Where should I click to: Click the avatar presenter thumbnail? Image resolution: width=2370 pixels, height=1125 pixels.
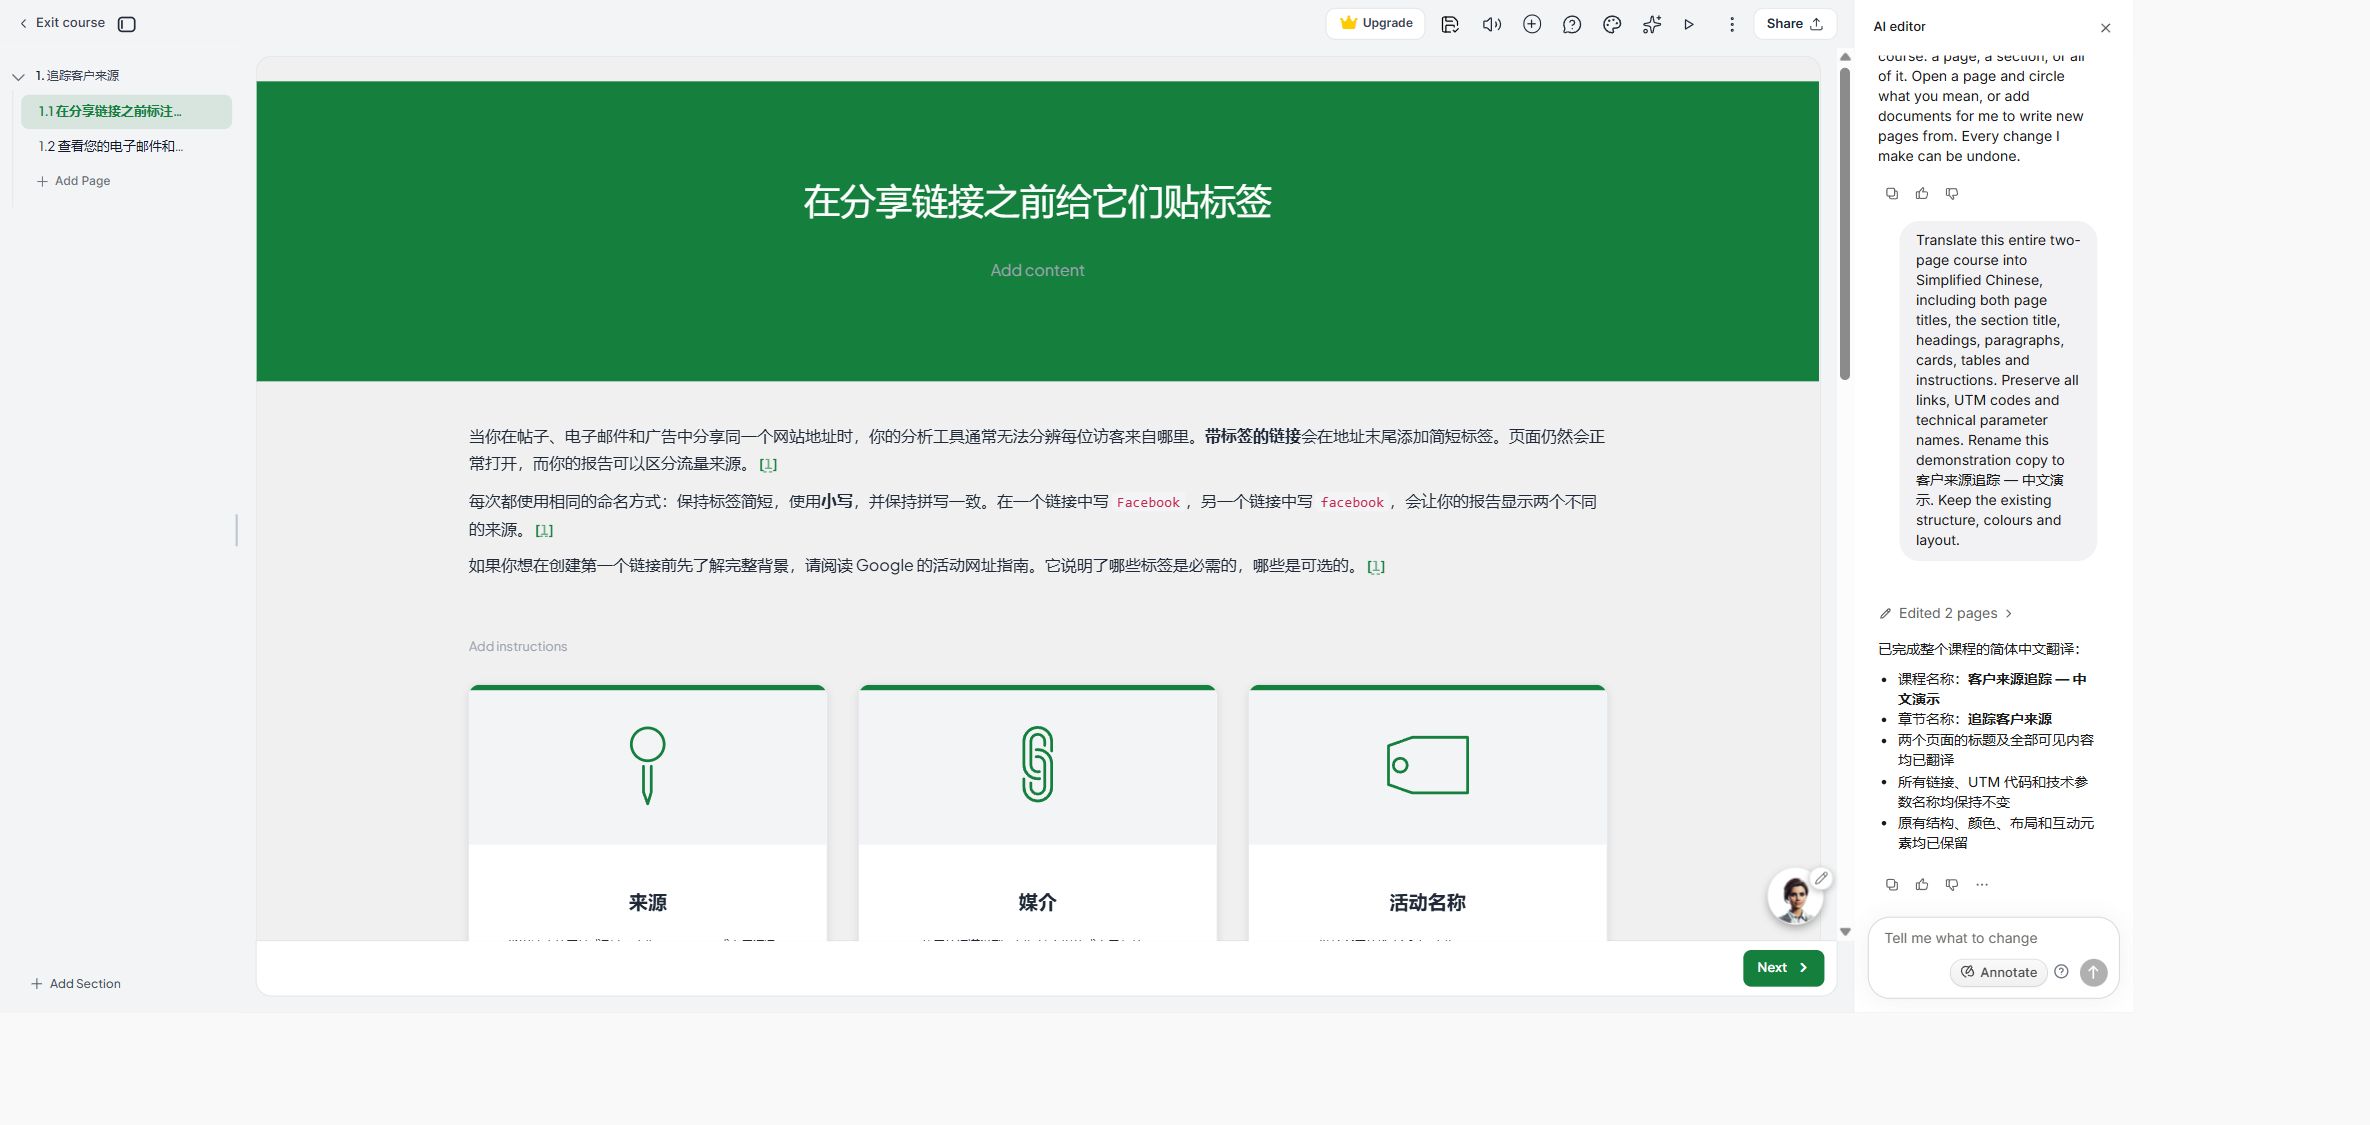(1795, 897)
